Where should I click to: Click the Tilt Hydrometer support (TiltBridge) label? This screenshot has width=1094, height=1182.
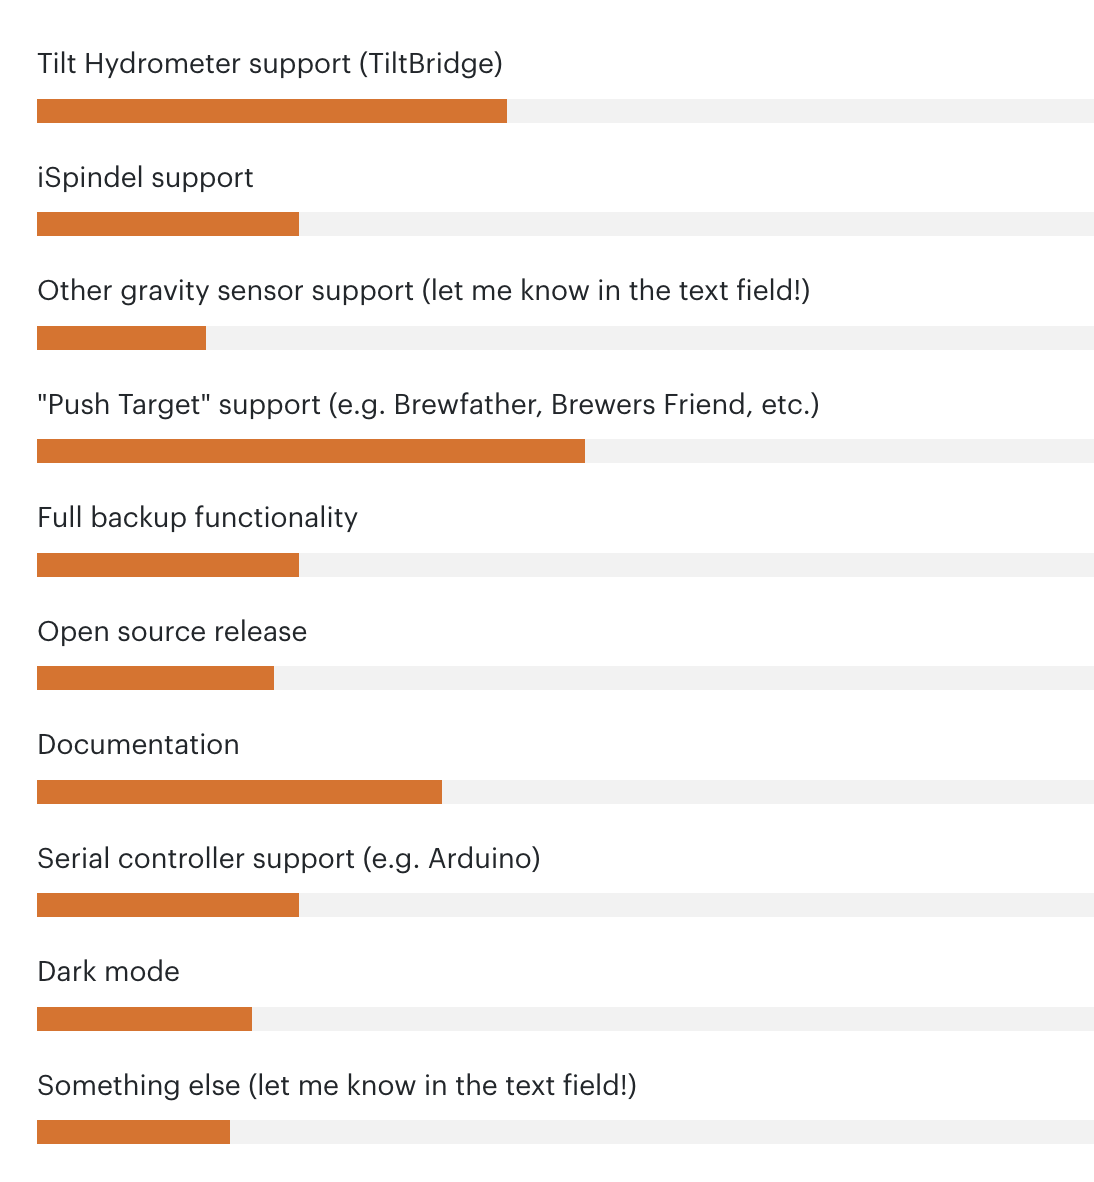(x=270, y=64)
